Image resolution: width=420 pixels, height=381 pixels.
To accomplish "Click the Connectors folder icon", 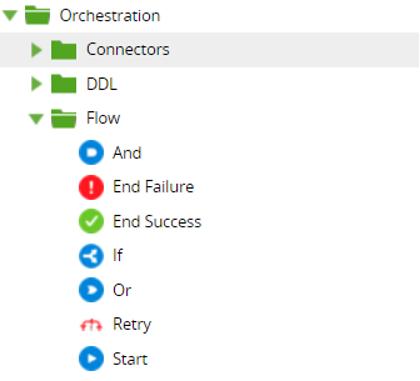I will point(64,50).
